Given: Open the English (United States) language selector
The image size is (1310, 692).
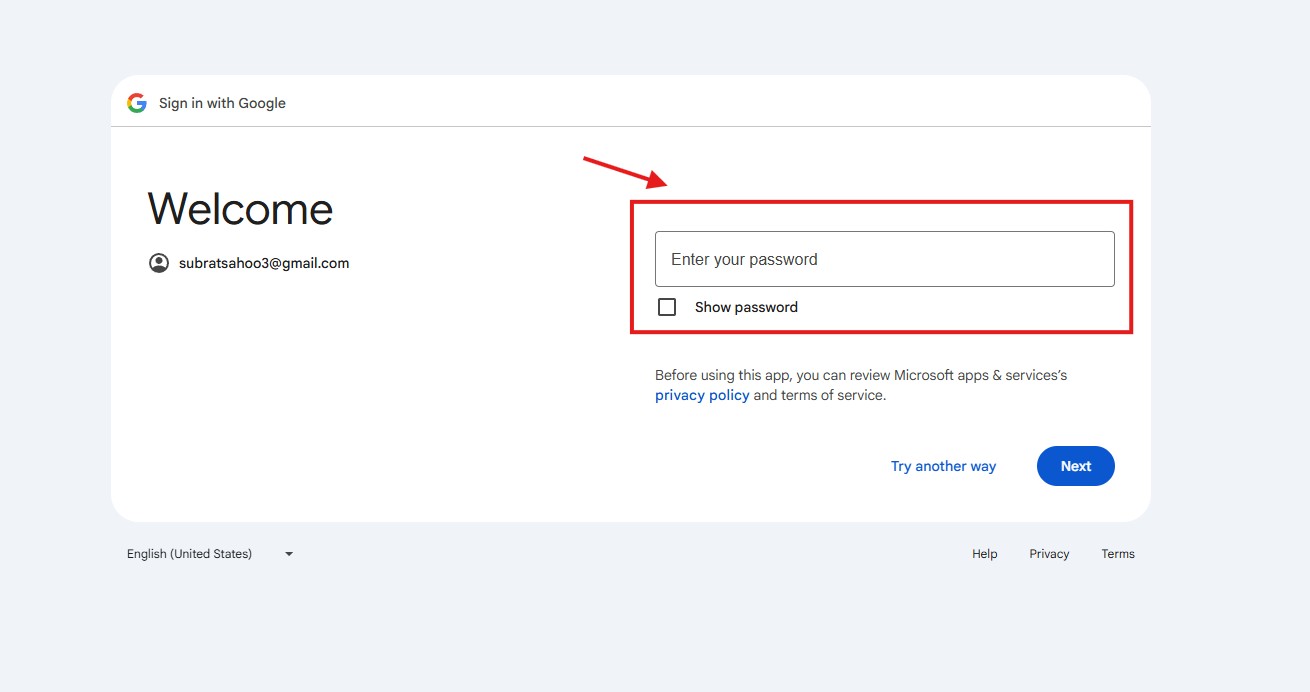Looking at the screenshot, I should click(190, 554).
